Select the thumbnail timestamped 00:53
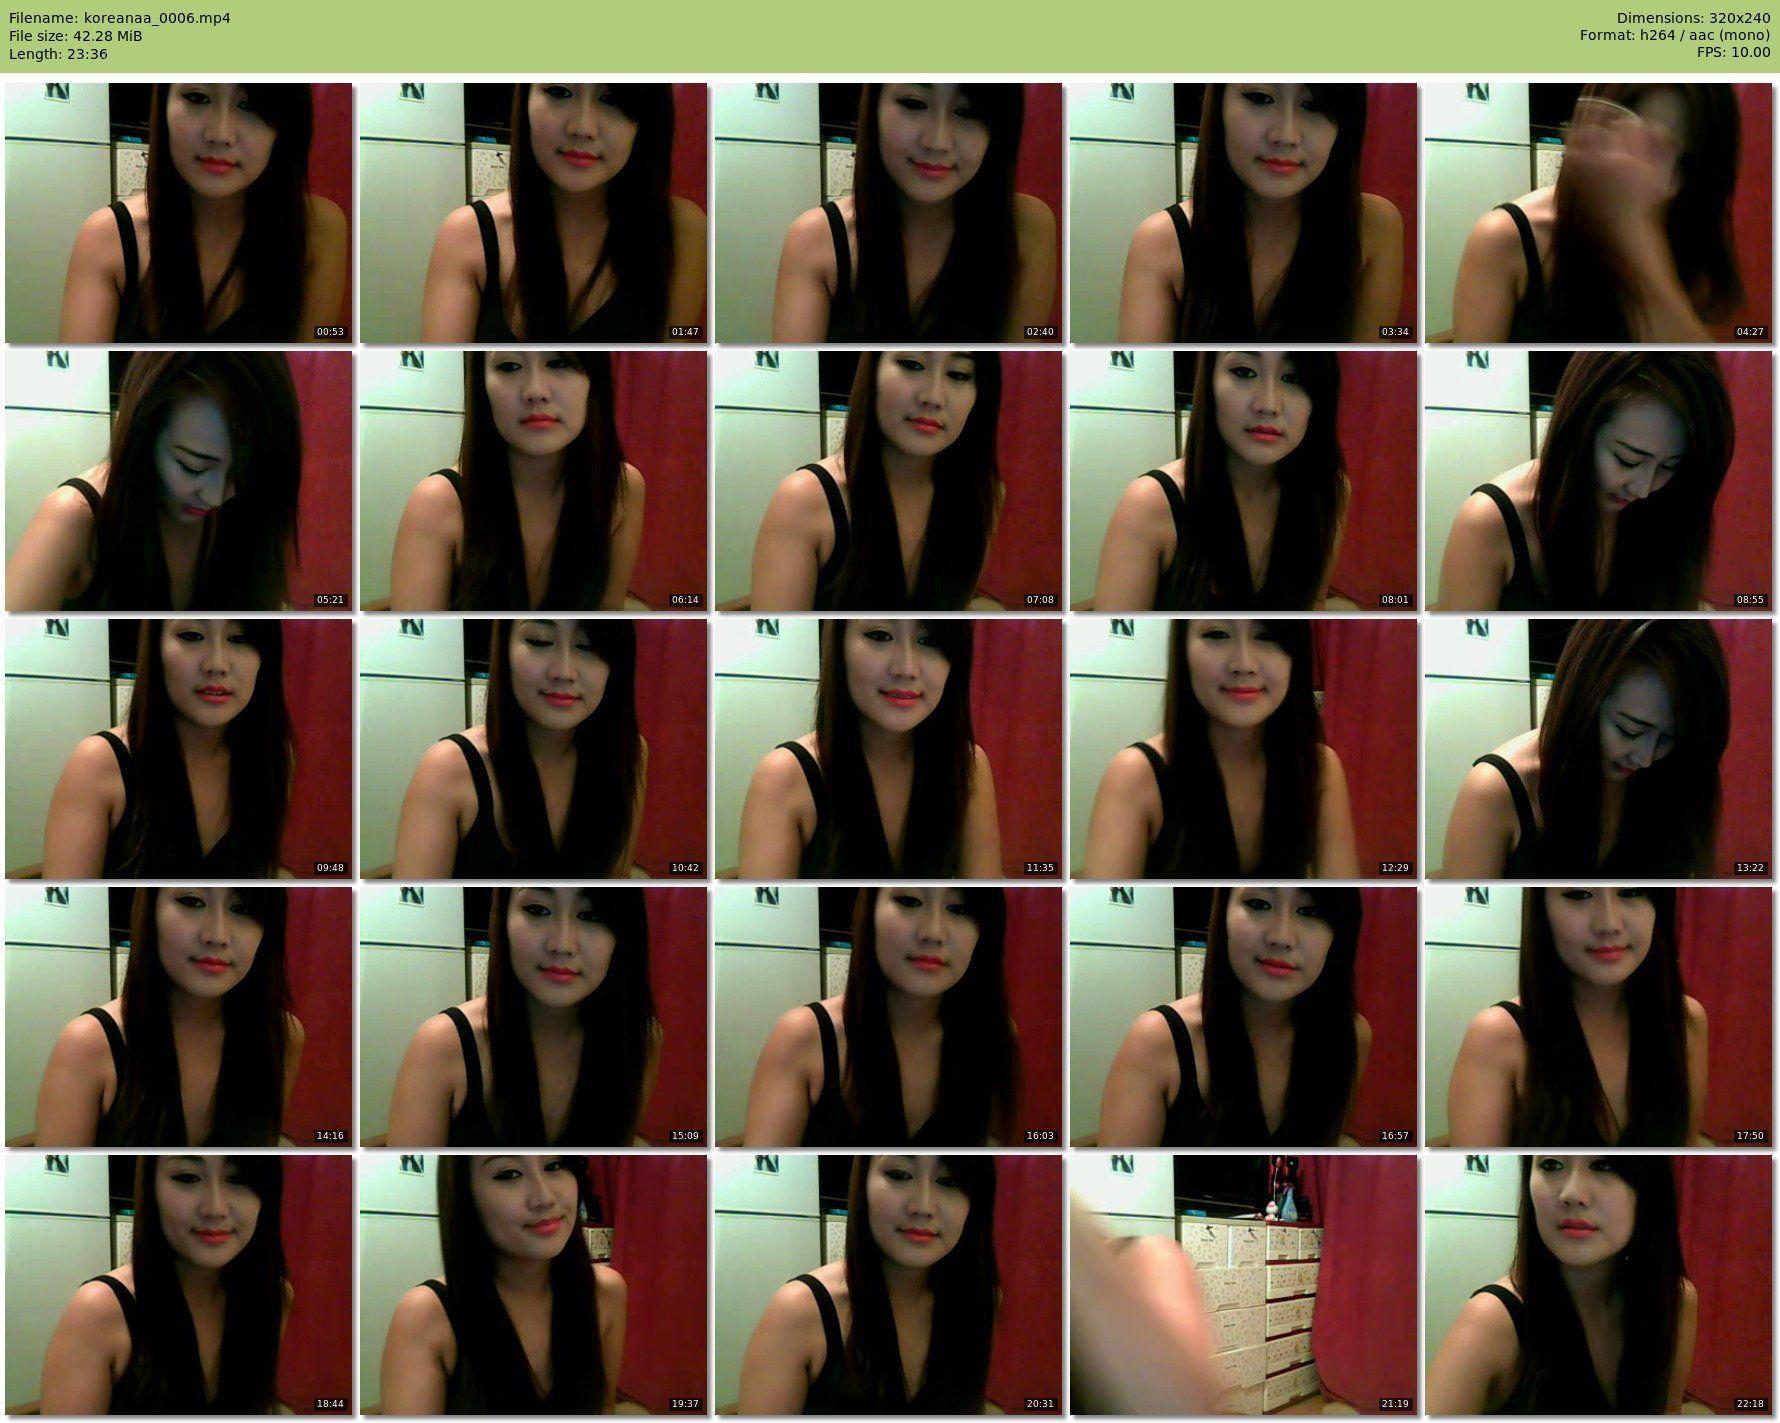 pyautogui.click(x=178, y=213)
